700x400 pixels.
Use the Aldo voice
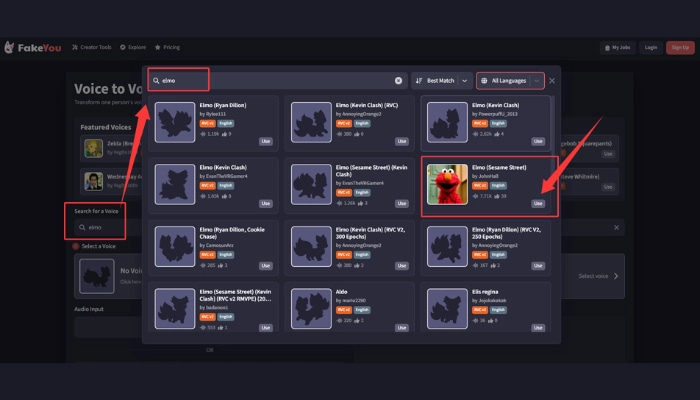point(402,327)
